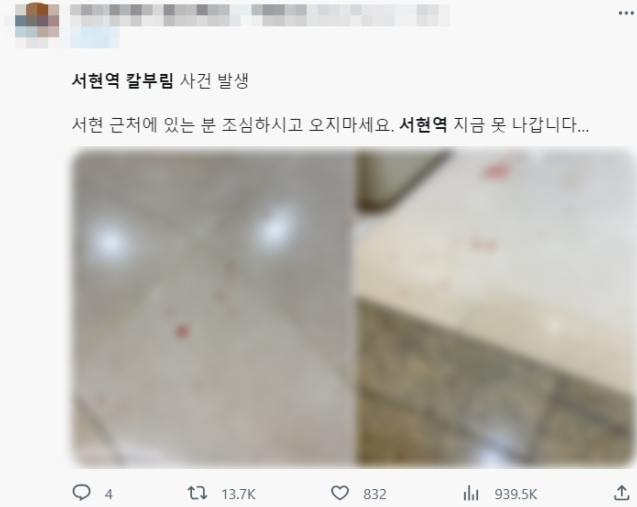Click bold 서현역 in the second line

click(423, 125)
